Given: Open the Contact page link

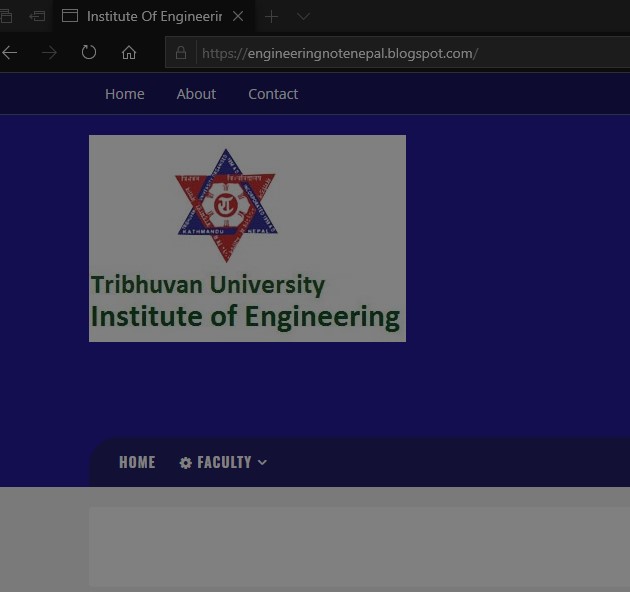Looking at the screenshot, I should pyautogui.click(x=273, y=94).
